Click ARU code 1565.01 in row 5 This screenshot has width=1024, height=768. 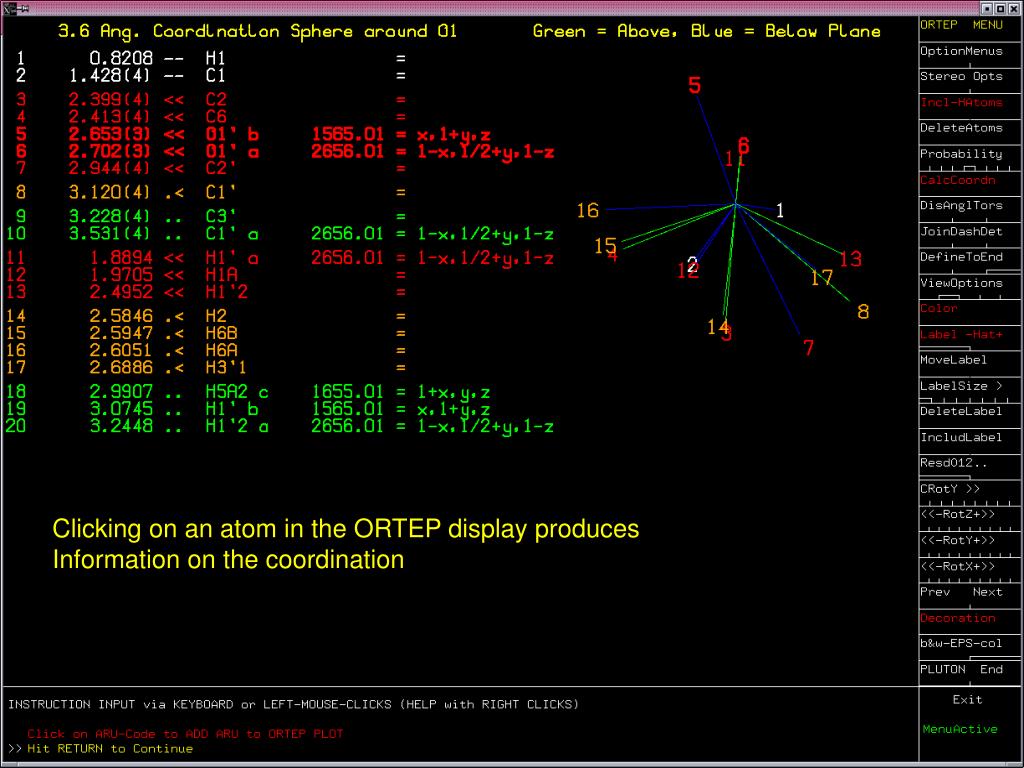pos(347,135)
